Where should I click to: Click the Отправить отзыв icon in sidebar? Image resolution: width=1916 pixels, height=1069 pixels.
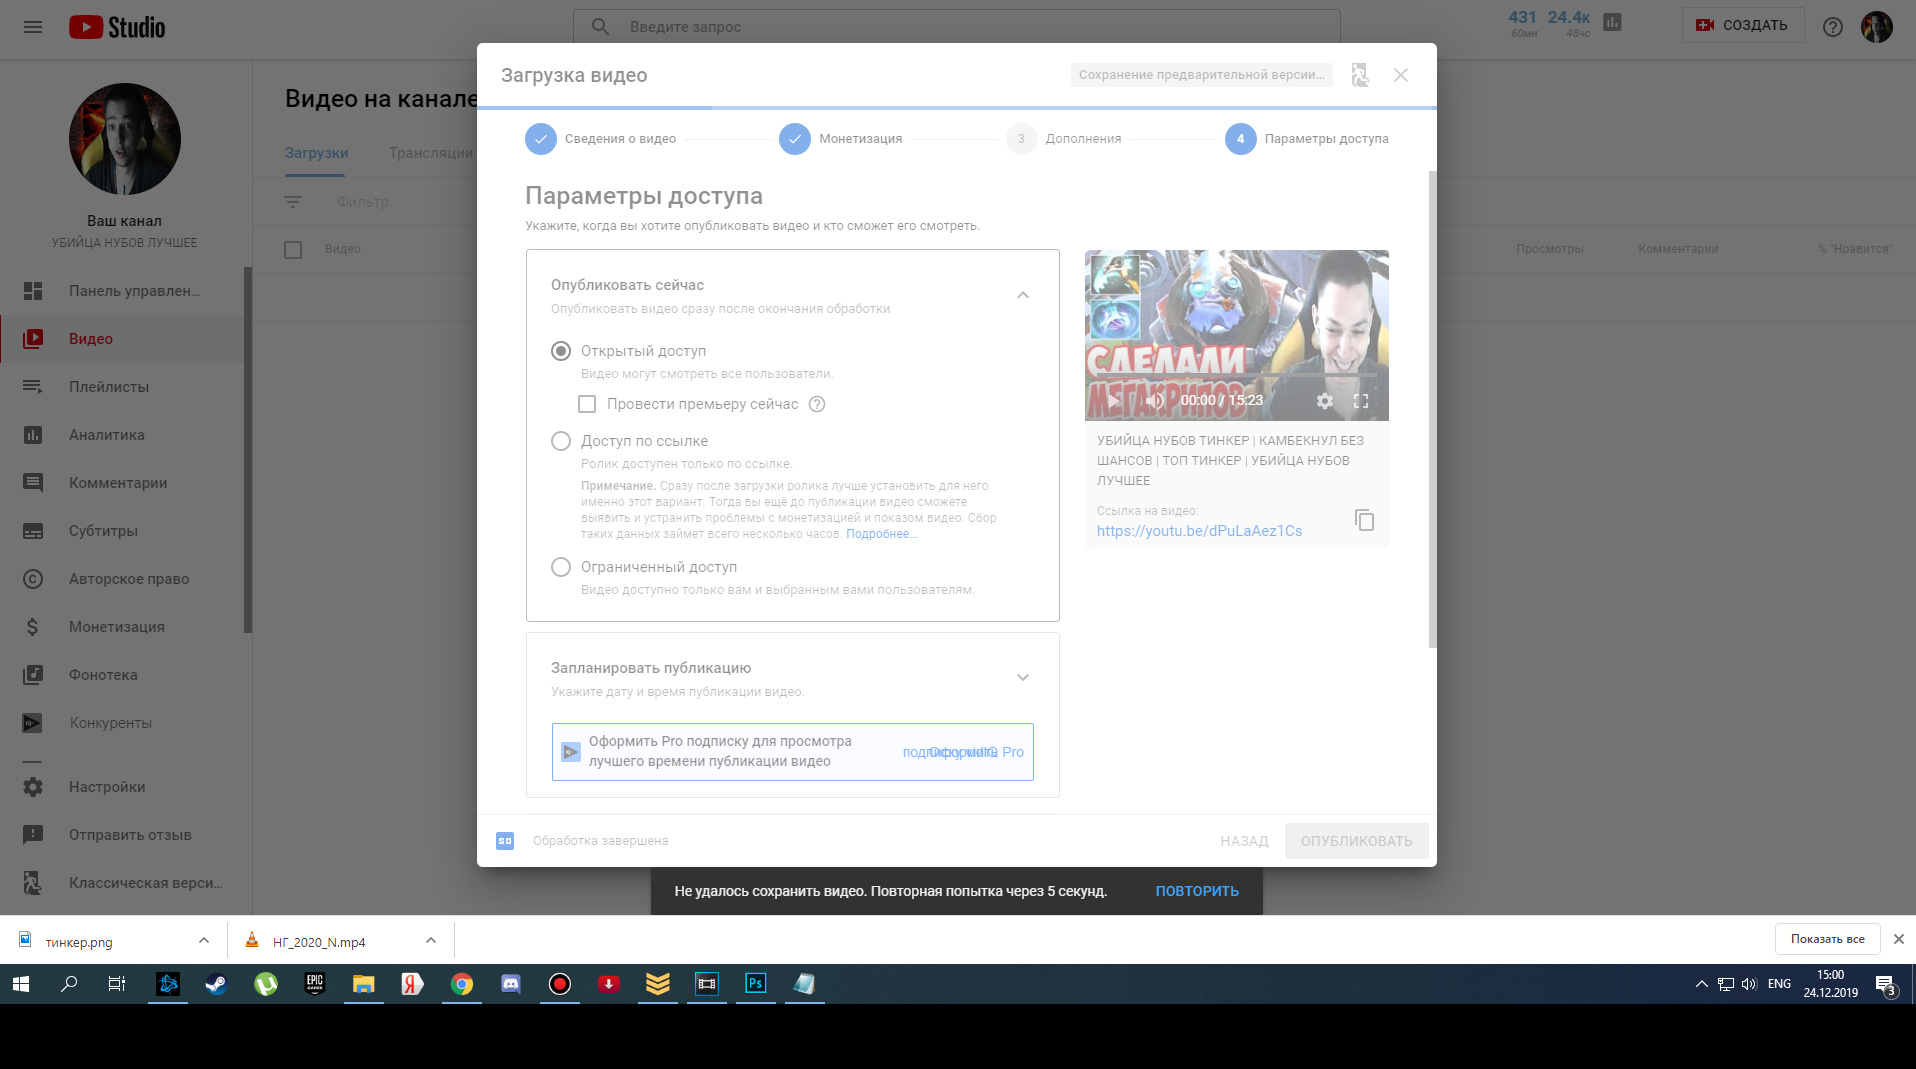[x=33, y=835]
